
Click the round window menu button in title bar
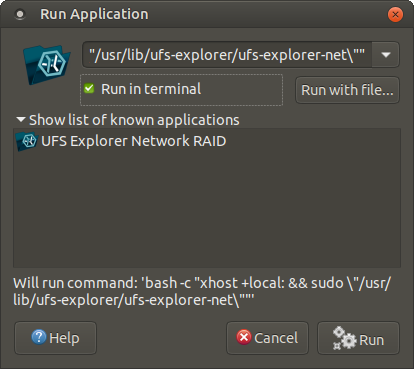[x=20, y=14]
